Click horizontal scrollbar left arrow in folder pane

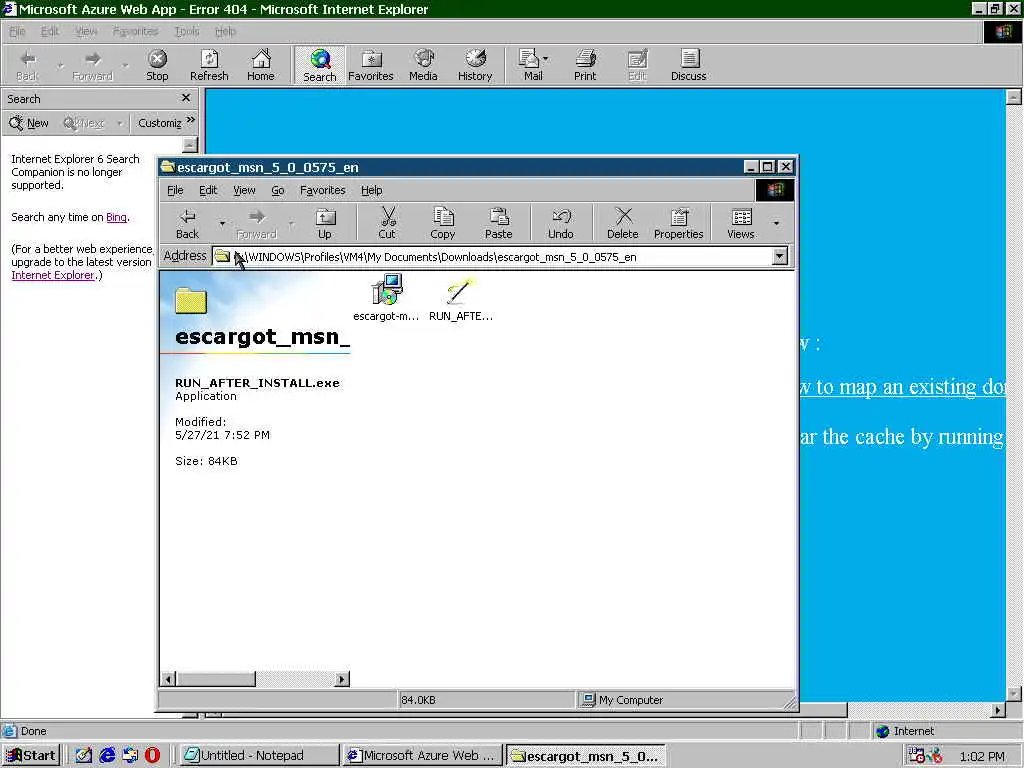click(x=168, y=679)
